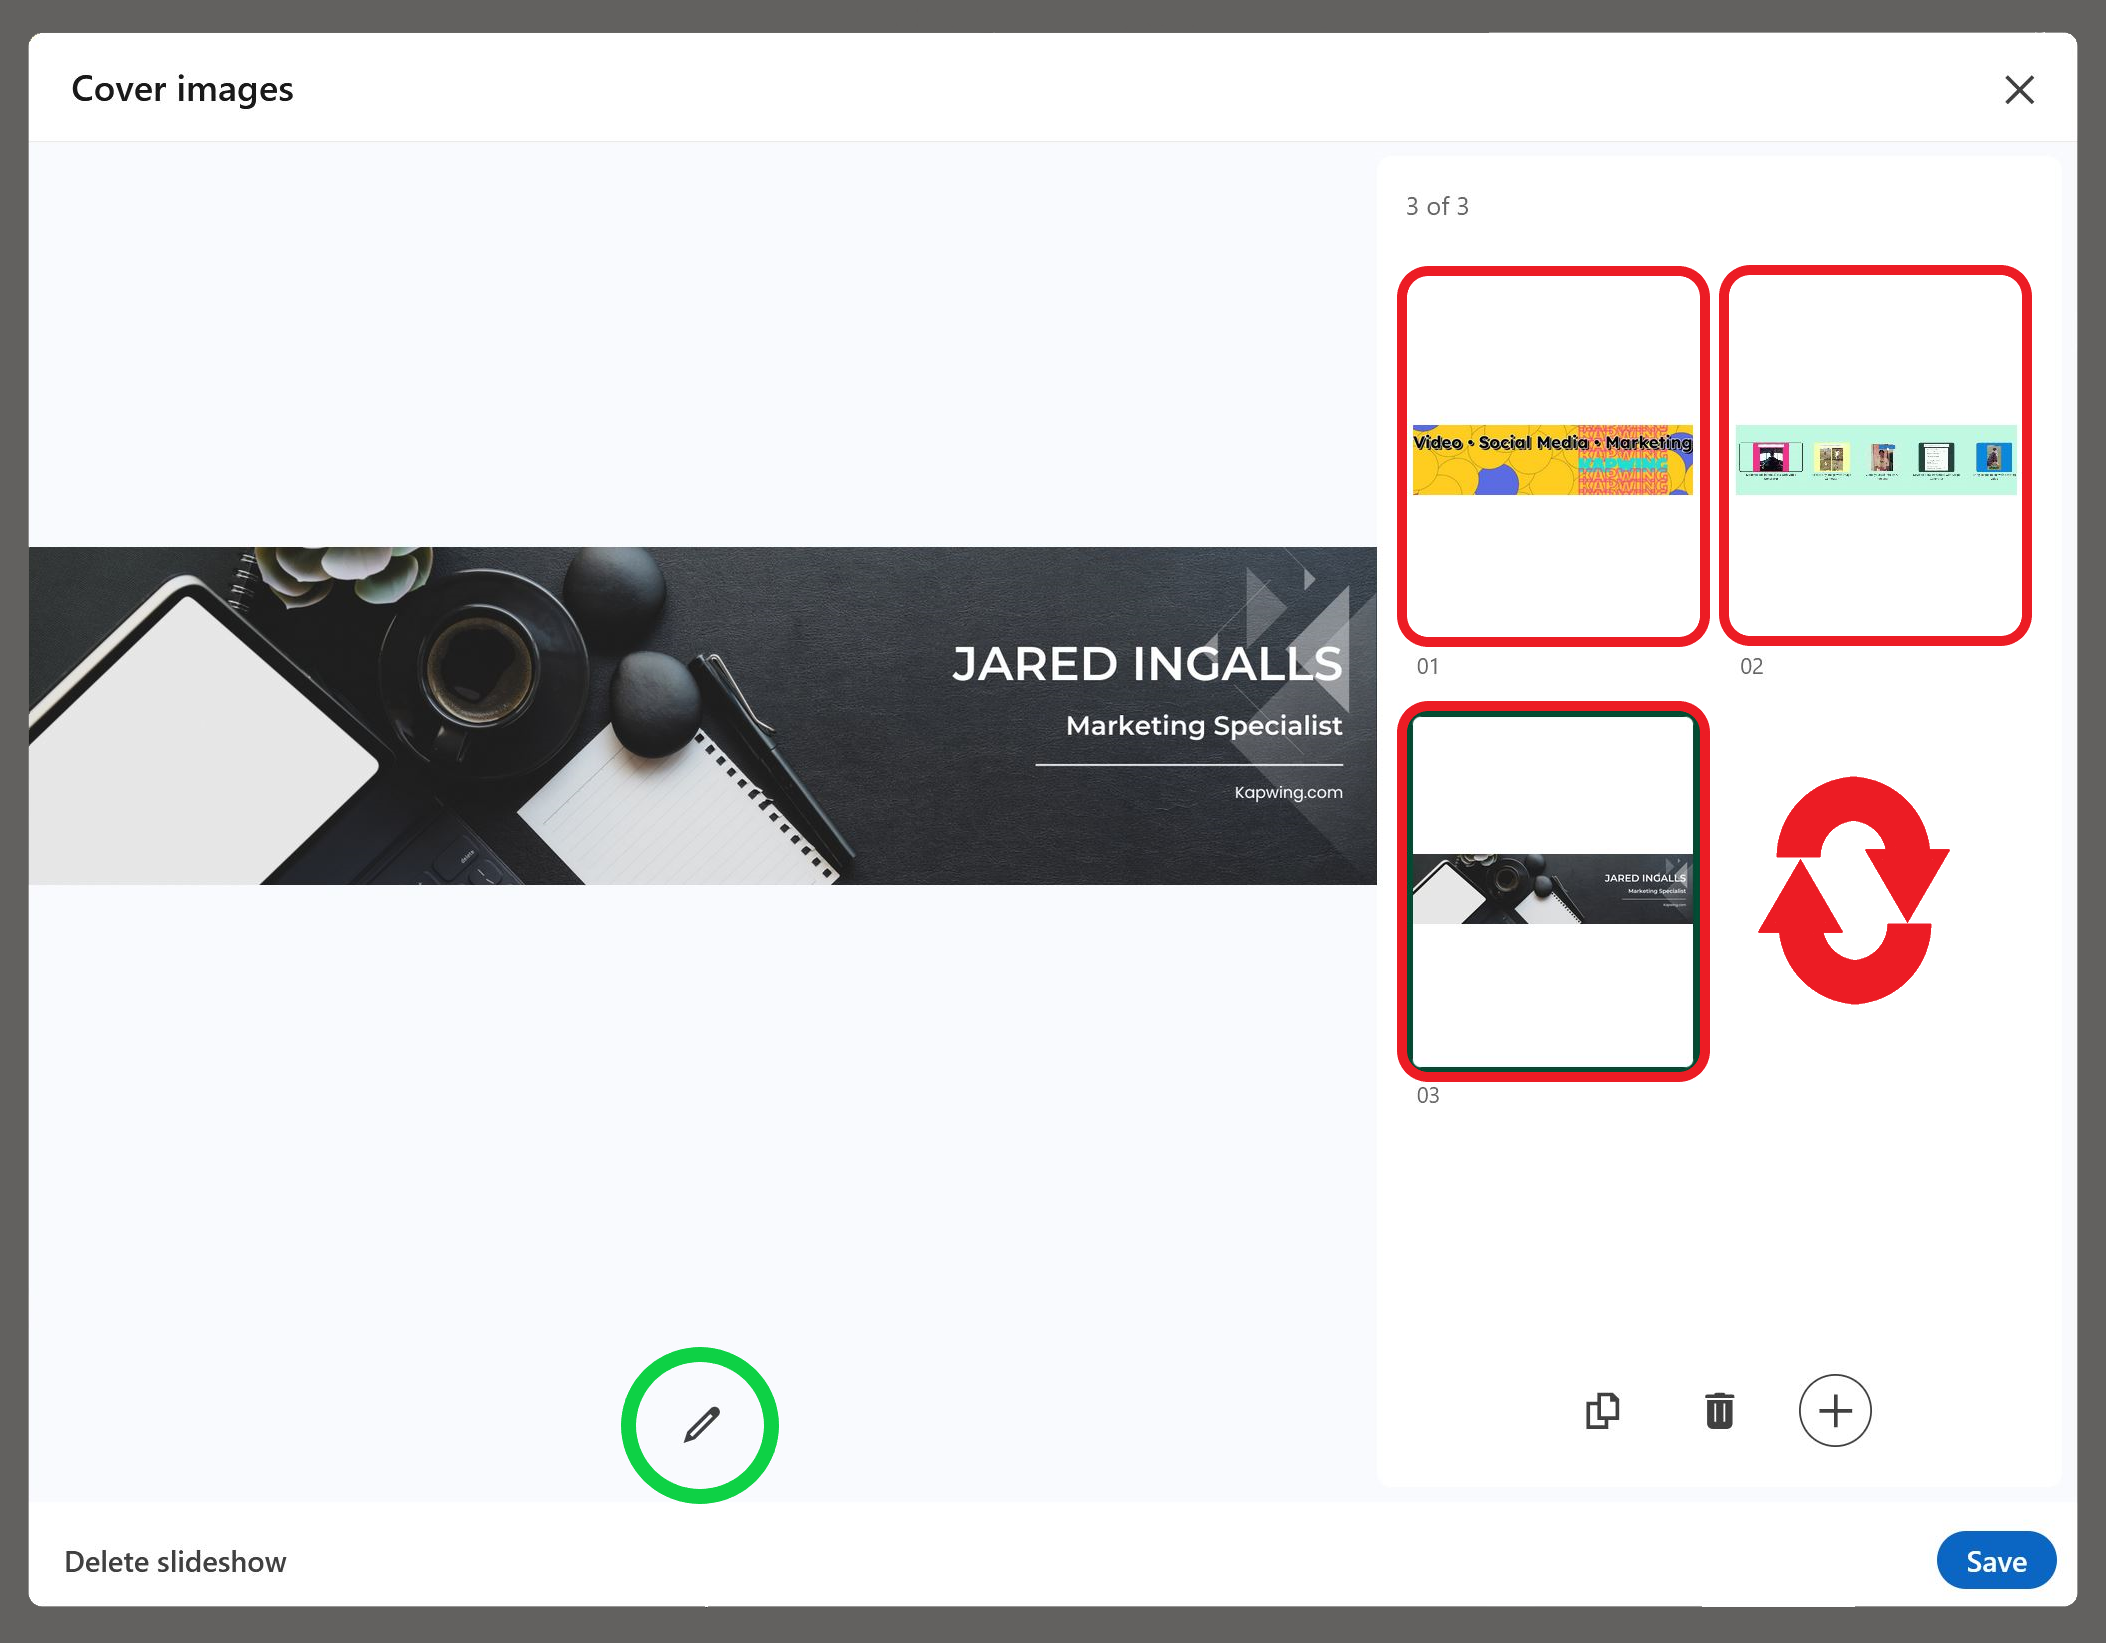2106x1643 pixels.
Task: Click the close dialog X button
Action: tap(2021, 91)
